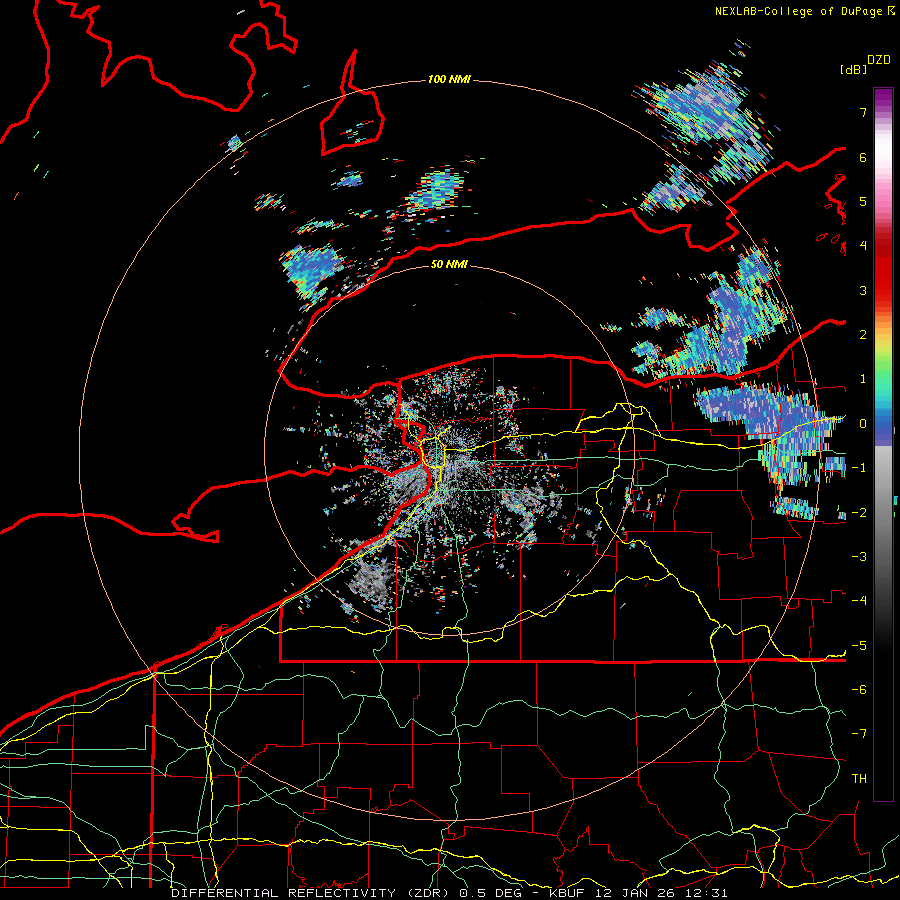
Task: Click the 4 dB tick label on the scale
Action: [863, 246]
